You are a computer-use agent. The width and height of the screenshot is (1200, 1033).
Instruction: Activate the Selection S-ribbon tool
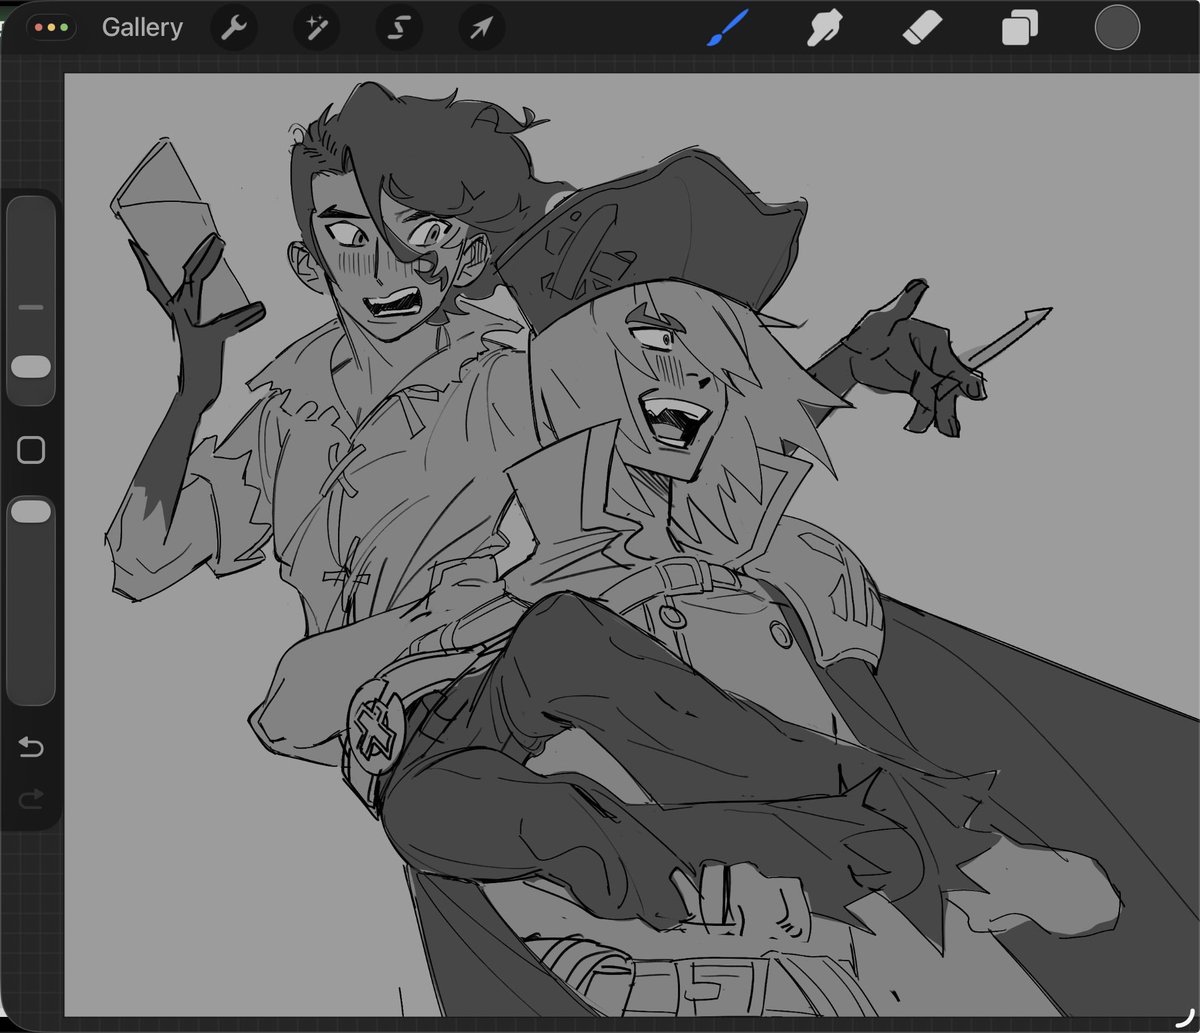[398, 28]
